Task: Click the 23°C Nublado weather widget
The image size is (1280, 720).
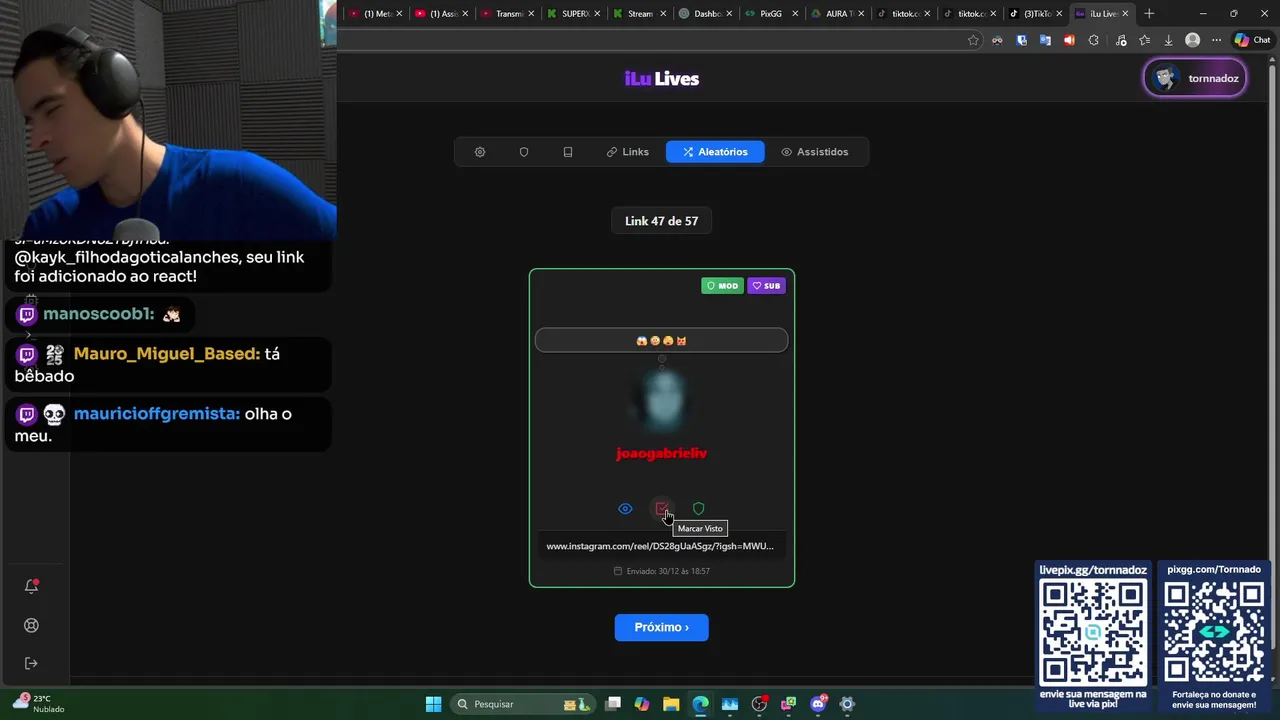Action: point(38,704)
